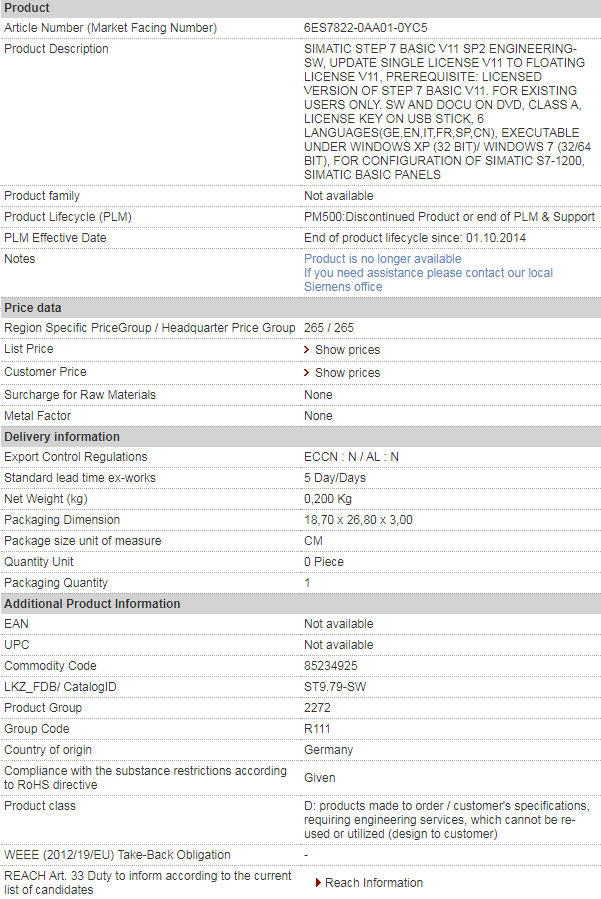This screenshot has height=899, width=601.
Task: Select the Product section header
Action: (300, 8)
